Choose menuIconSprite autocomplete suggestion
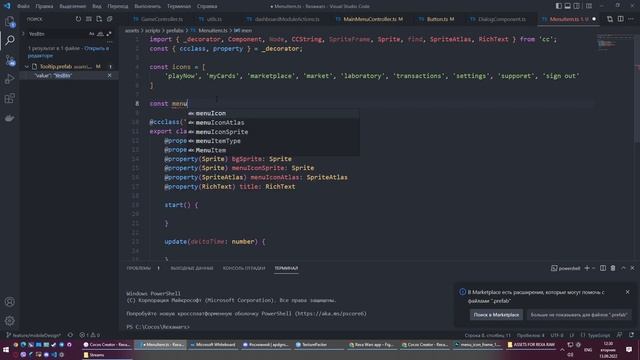The image size is (640, 360). coord(273,132)
